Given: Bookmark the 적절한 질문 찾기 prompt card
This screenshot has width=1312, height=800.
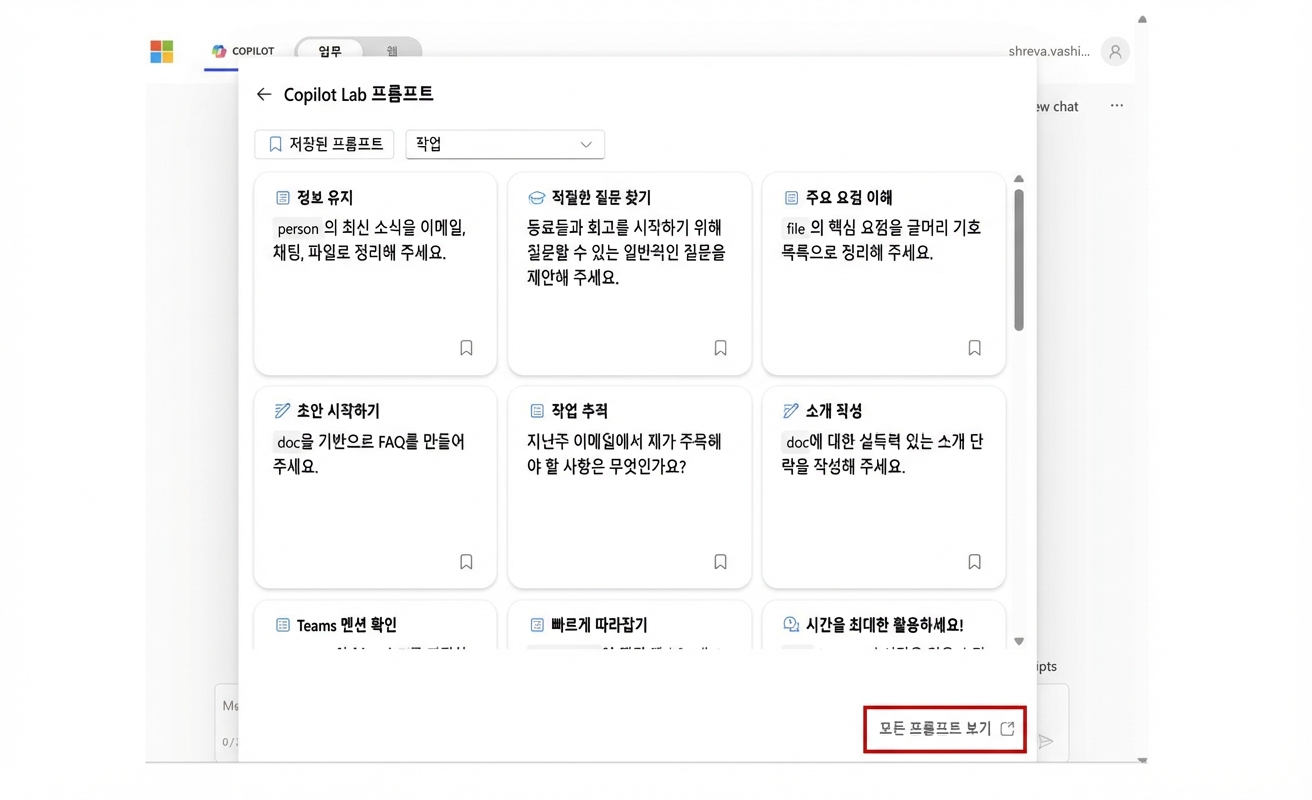Looking at the screenshot, I should pyautogui.click(x=720, y=348).
